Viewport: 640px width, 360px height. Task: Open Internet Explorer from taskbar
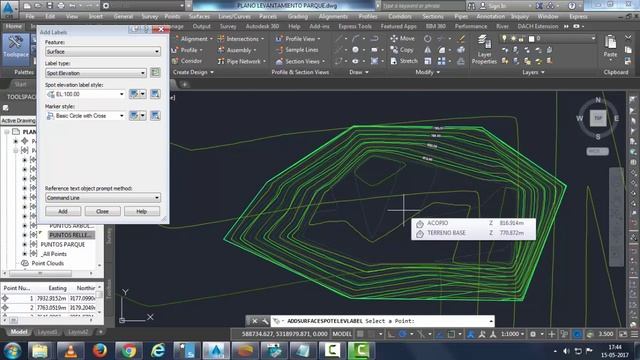click(x=158, y=351)
